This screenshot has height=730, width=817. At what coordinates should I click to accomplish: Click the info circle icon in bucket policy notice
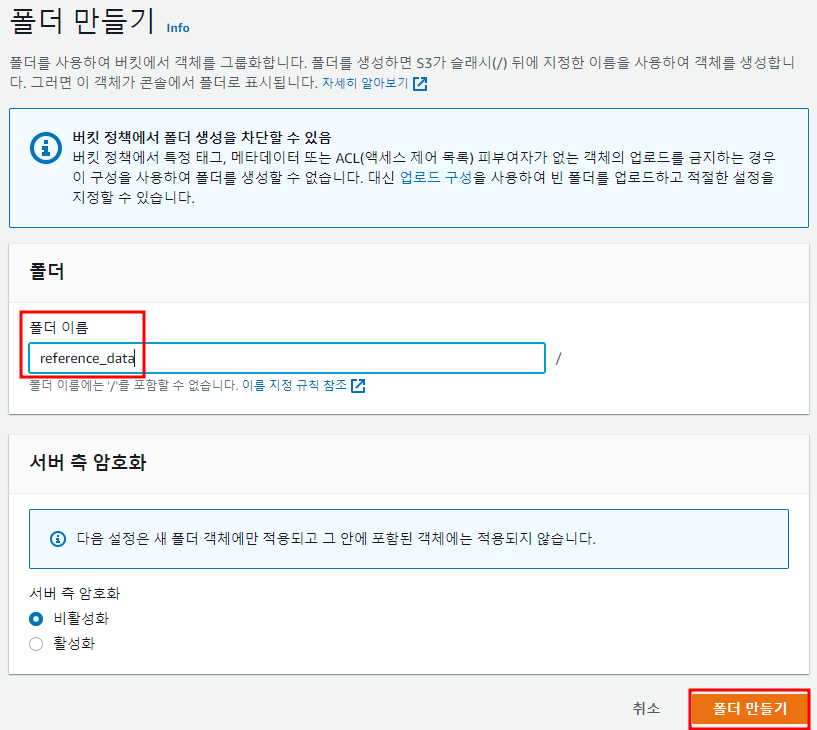pos(46,147)
